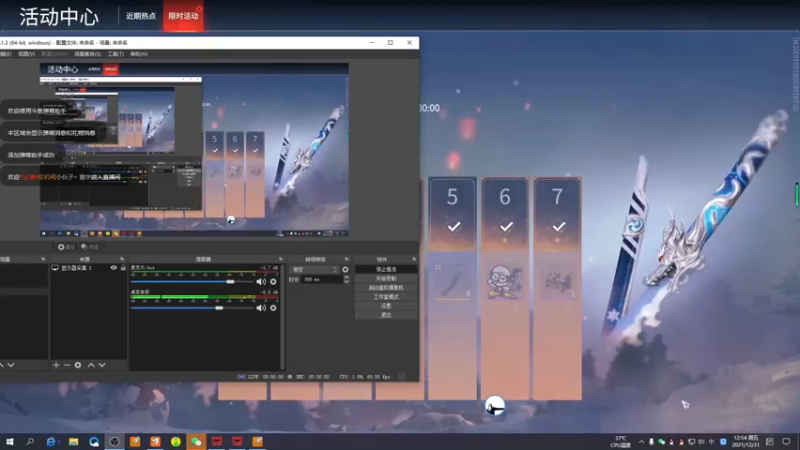Open transition properties gear icon
Screen dimensions: 800x450
coord(345,269)
